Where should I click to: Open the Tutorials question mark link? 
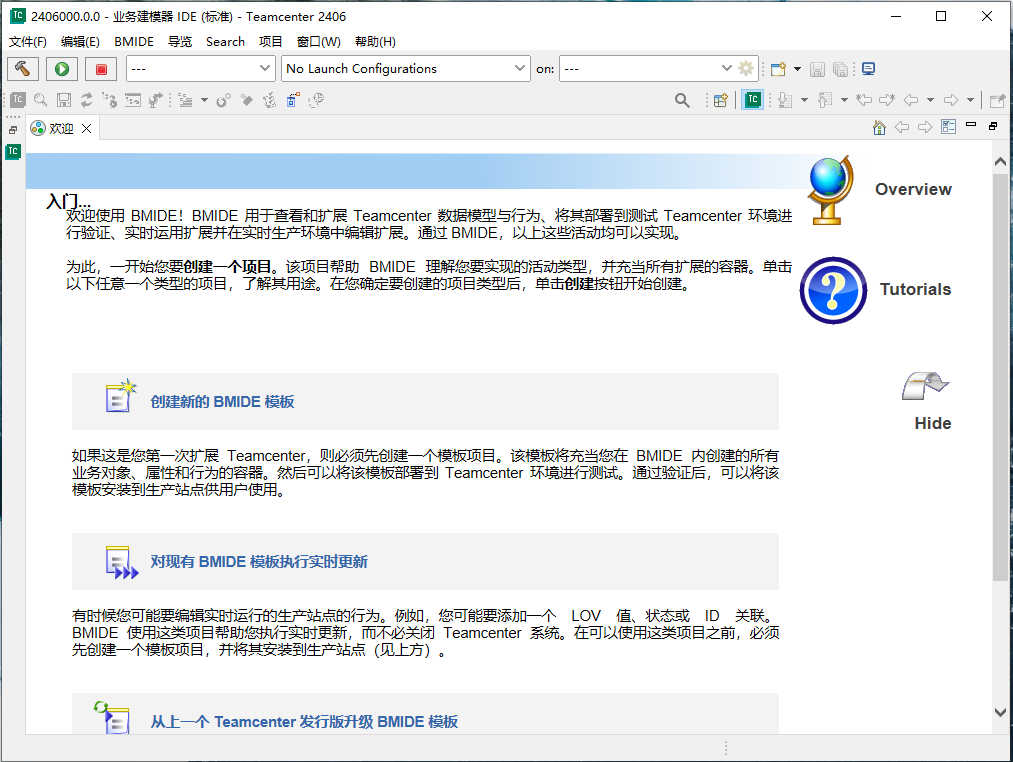point(877,290)
